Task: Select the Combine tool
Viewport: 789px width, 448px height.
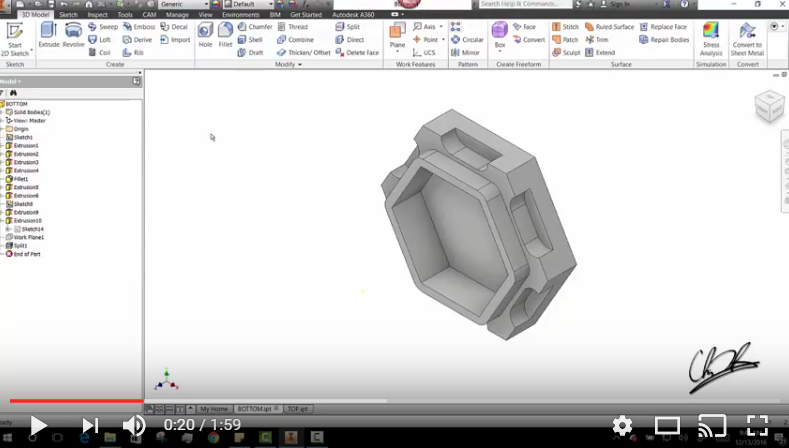Action: [295, 40]
